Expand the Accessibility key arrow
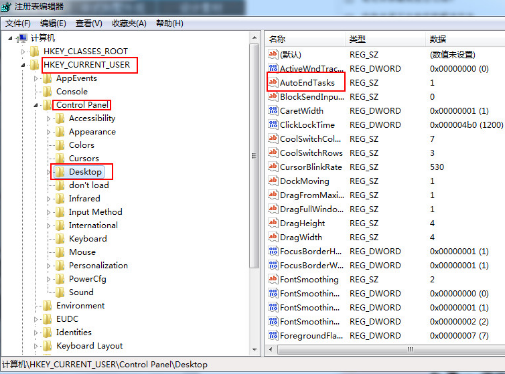The height and width of the screenshot is (374, 505). [x=49, y=119]
